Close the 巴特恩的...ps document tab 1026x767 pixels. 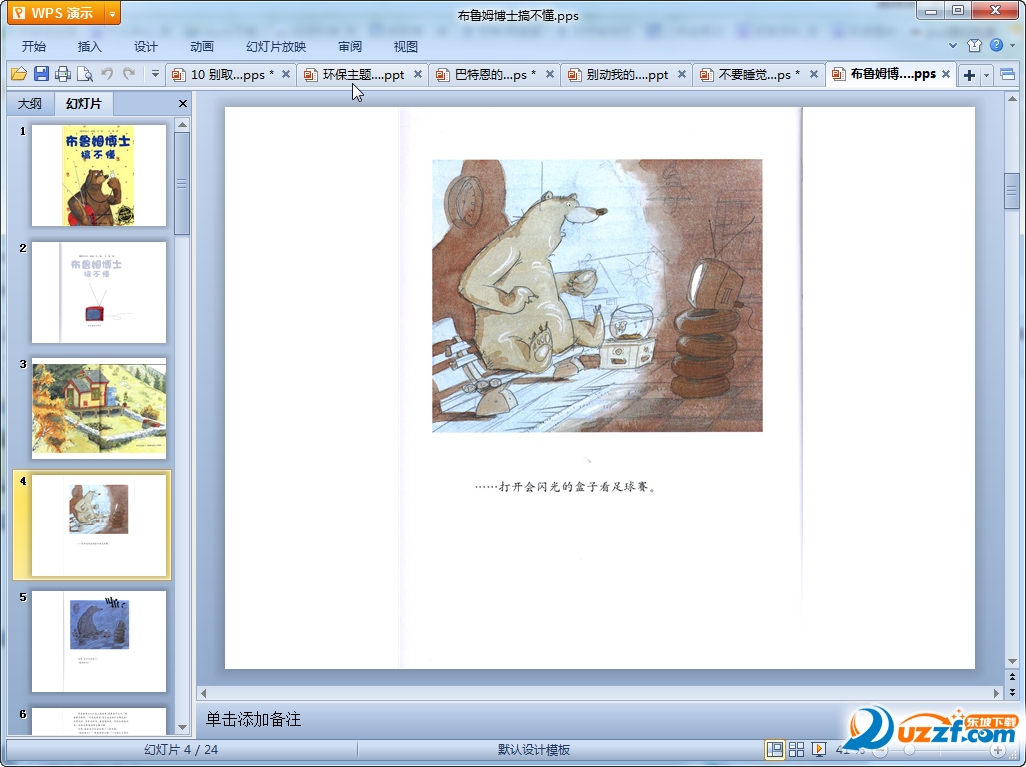(550, 75)
